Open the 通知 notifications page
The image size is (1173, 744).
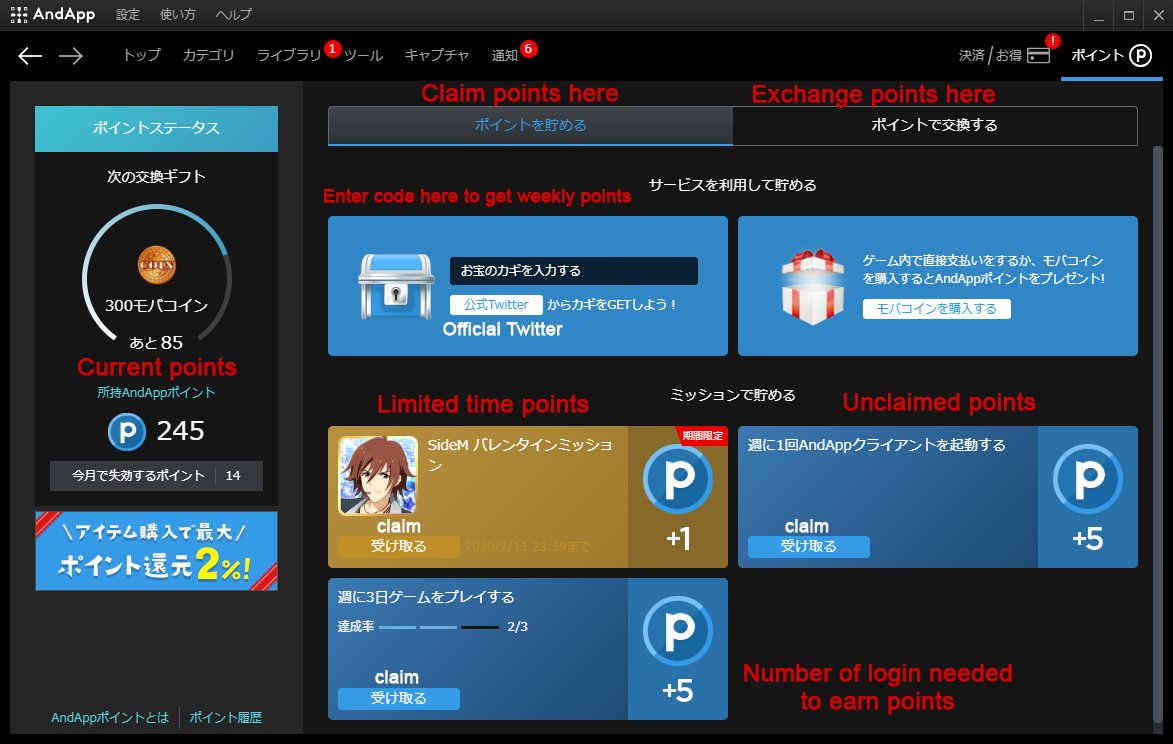pyautogui.click(x=504, y=55)
